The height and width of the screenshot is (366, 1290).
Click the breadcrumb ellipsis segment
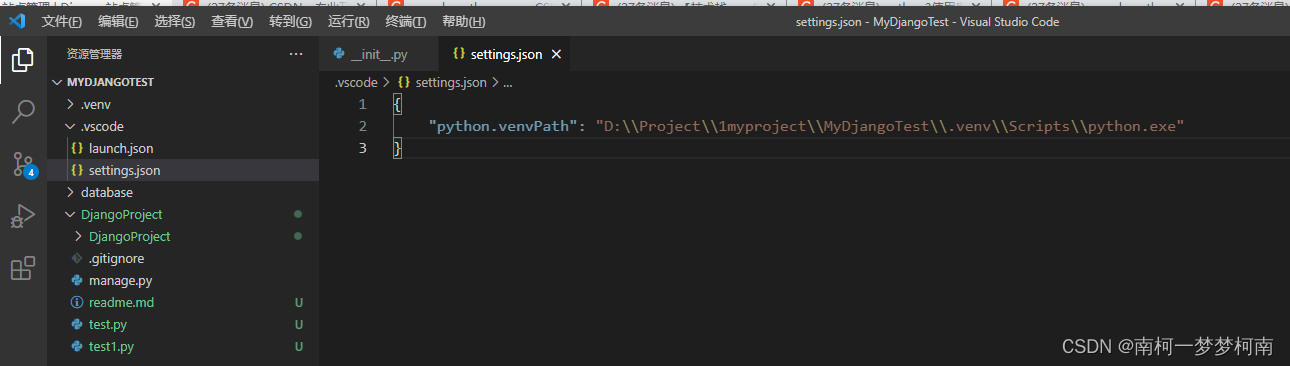[508, 83]
